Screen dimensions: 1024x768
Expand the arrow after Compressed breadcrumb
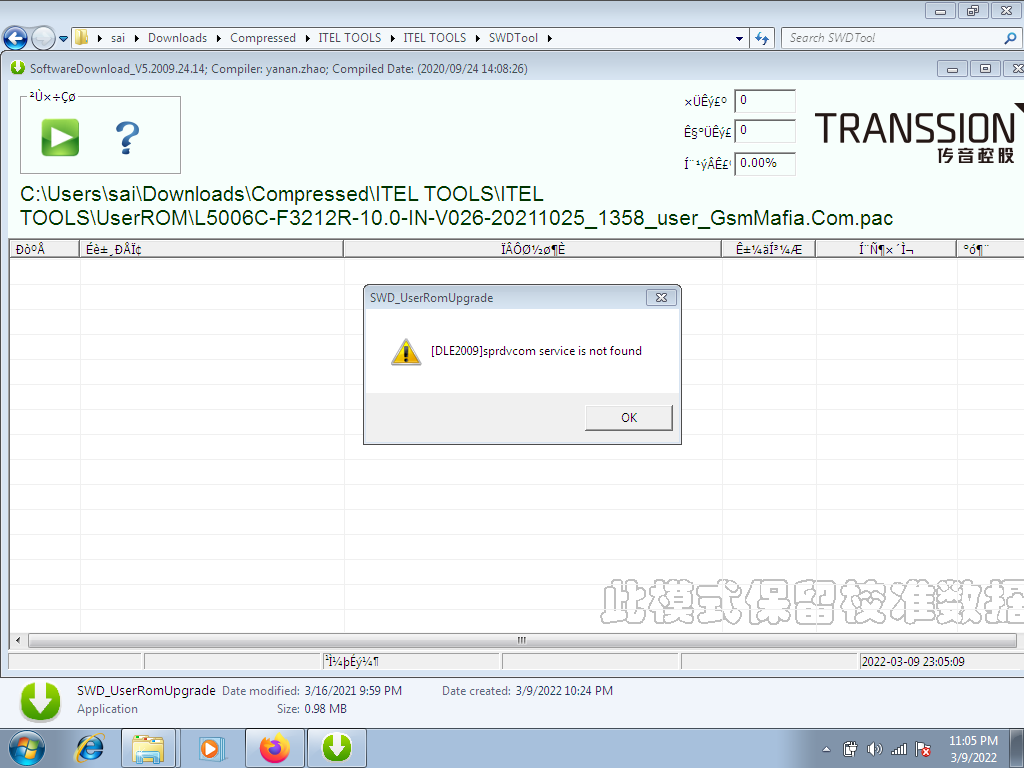coord(307,39)
